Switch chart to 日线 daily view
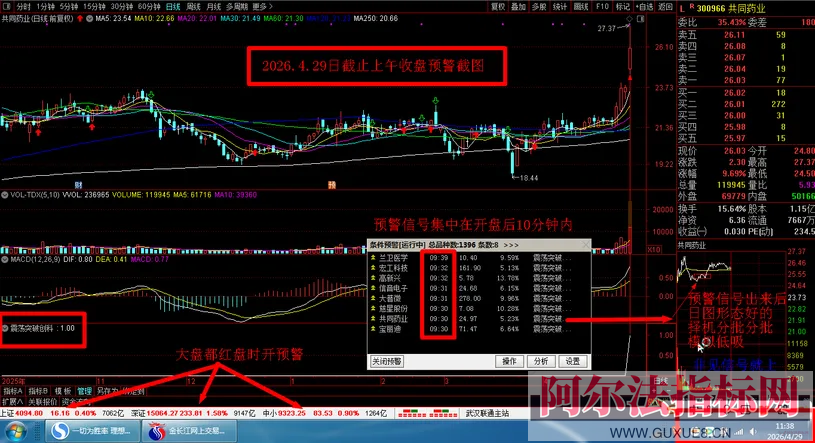 (173, 7)
